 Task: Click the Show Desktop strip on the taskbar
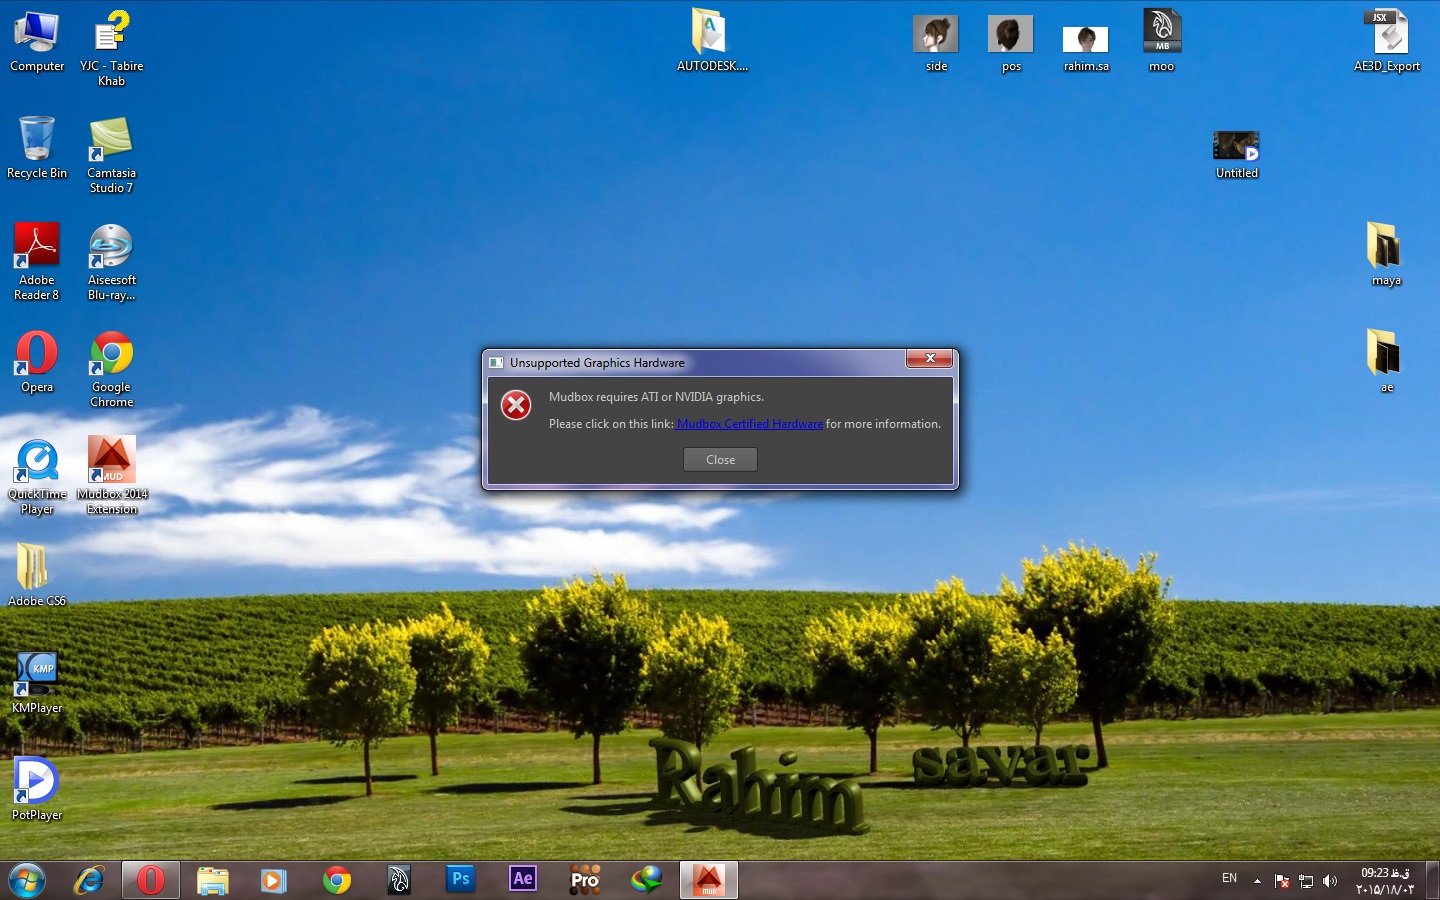coord(1433,880)
